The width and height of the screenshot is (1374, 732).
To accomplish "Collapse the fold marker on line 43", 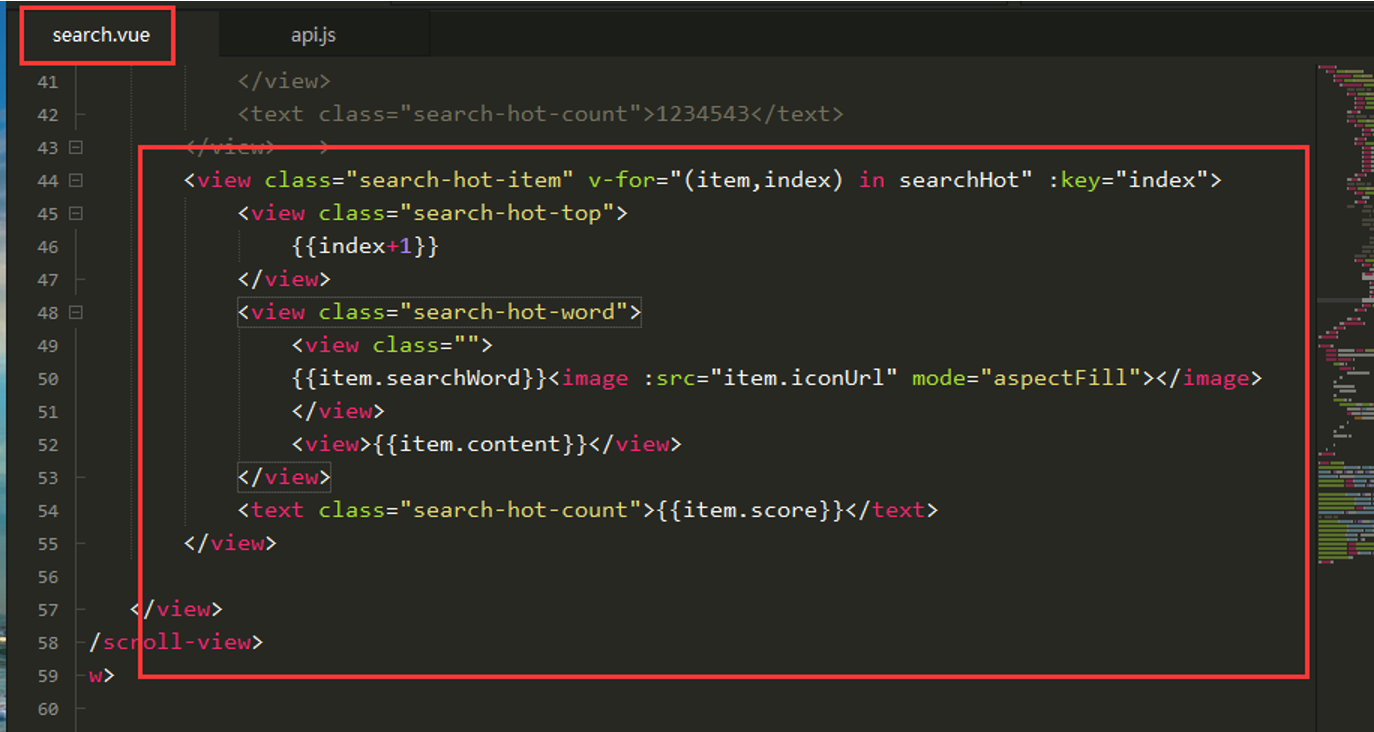I will (x=76, y=147).
